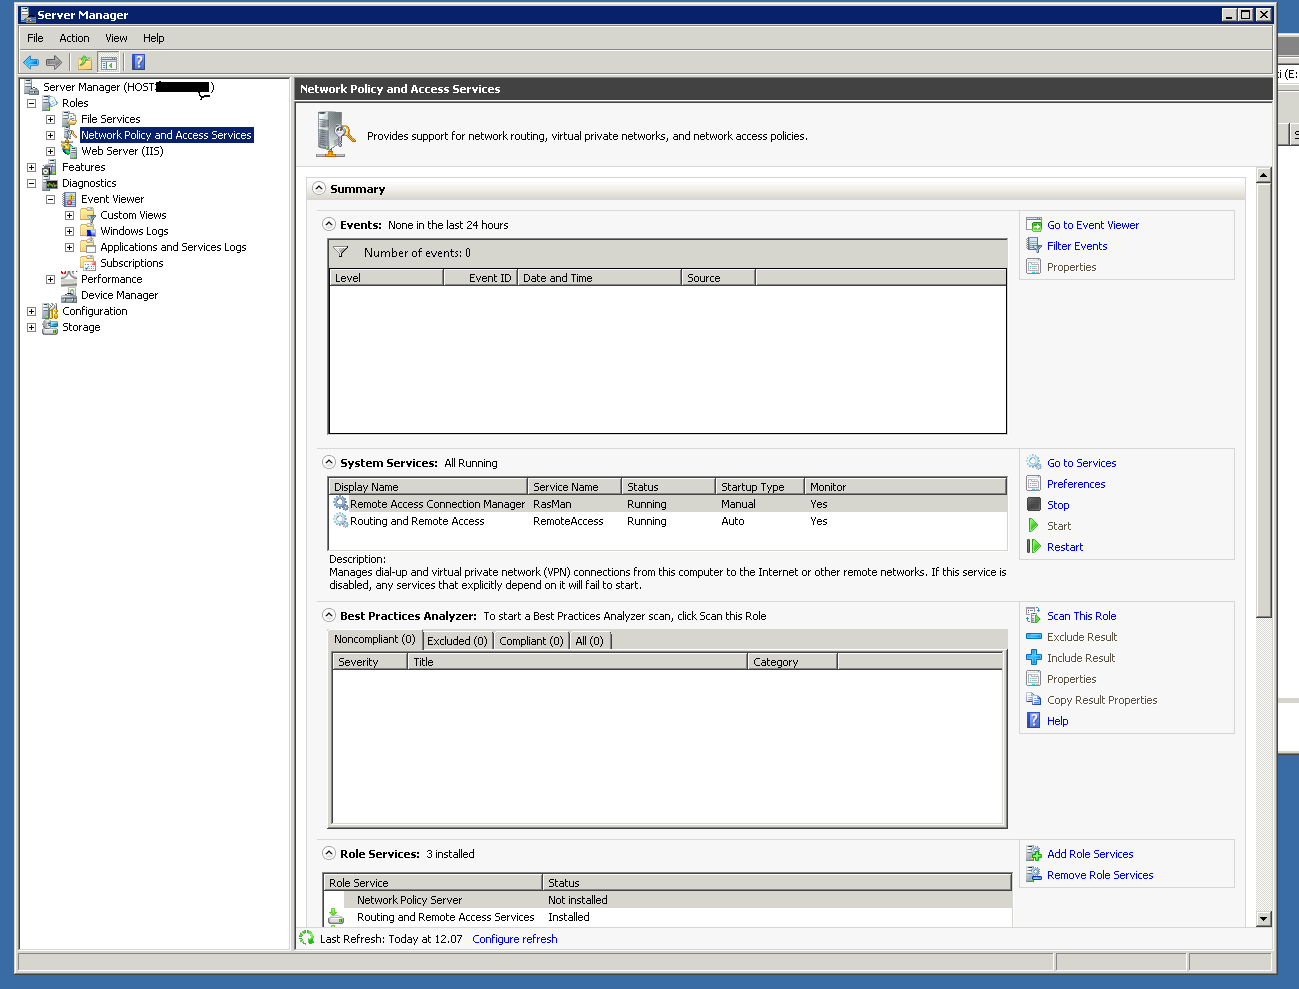Open the Help menu
Screen dimensions: 1299x989
point(153,38)
